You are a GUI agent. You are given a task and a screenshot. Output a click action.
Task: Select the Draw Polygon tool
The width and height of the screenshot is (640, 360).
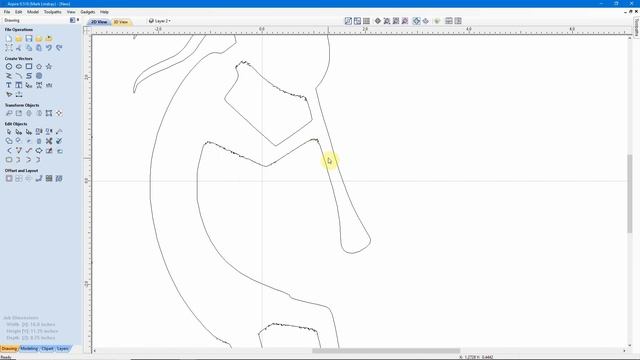click(39, 67)
